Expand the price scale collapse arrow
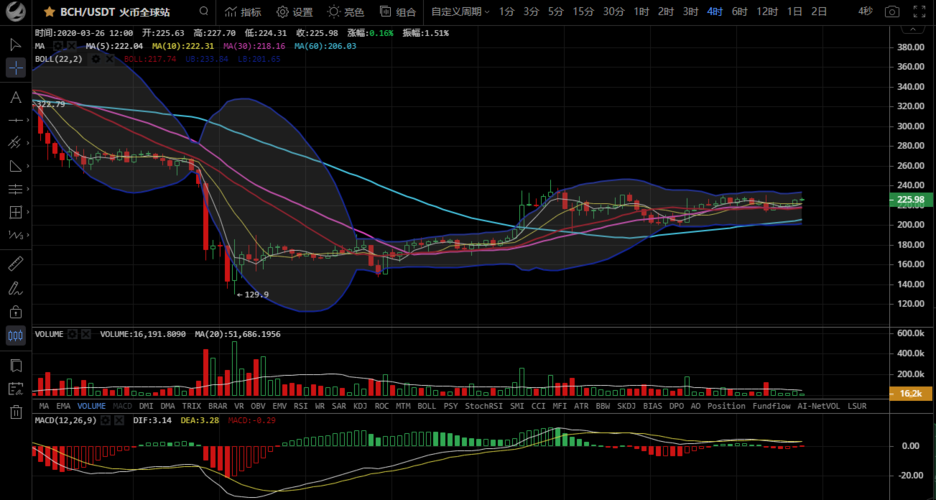The image size is (936, 500). click(x=912, y=30)
